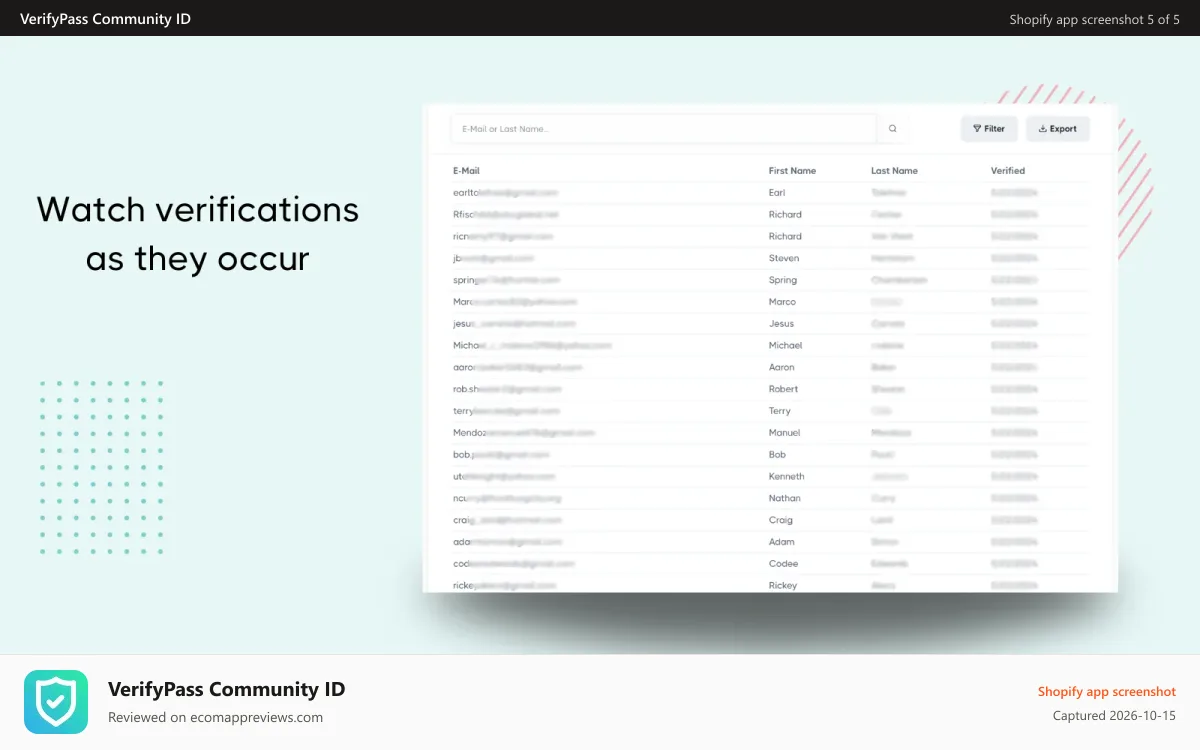
Task: Click the Reviewed on ecomappreviews.com text
Action: pyautogui.click(x=215, y=717)
